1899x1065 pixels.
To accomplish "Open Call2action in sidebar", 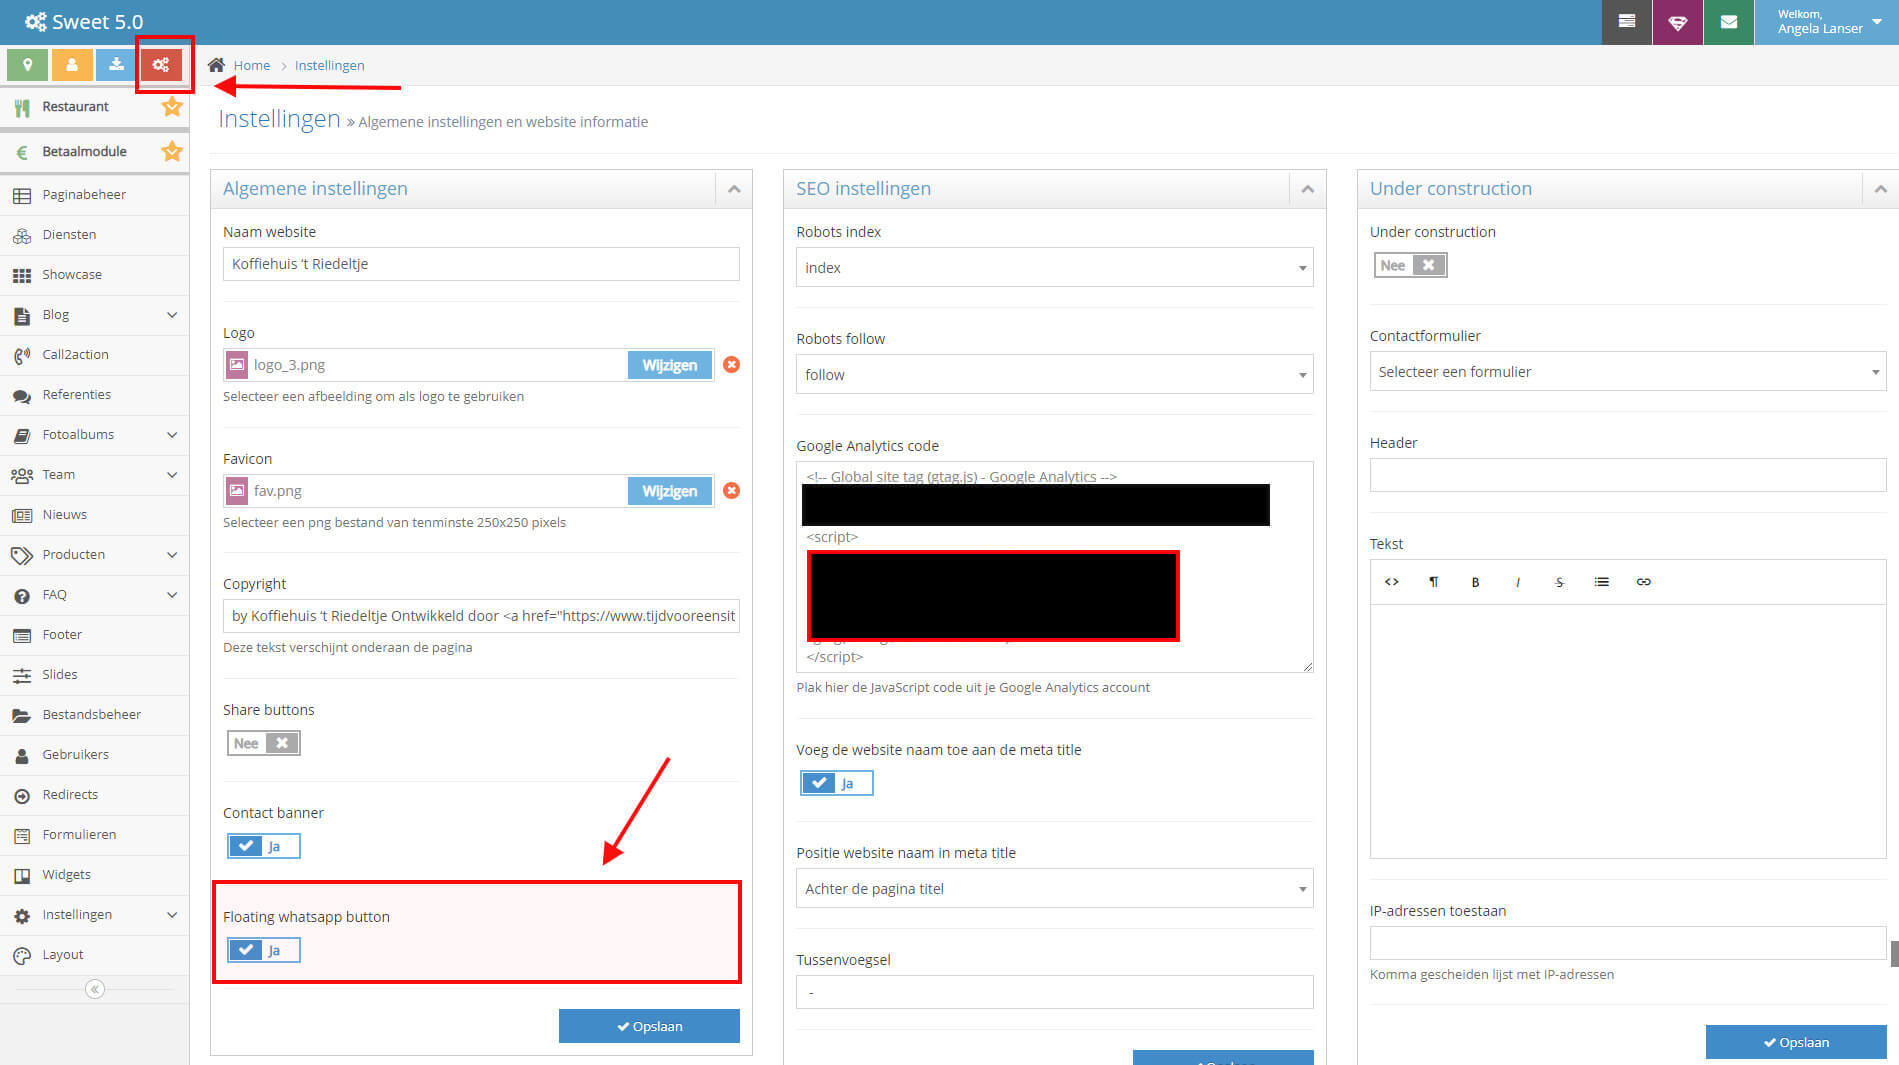I will [x=94, y=355].
